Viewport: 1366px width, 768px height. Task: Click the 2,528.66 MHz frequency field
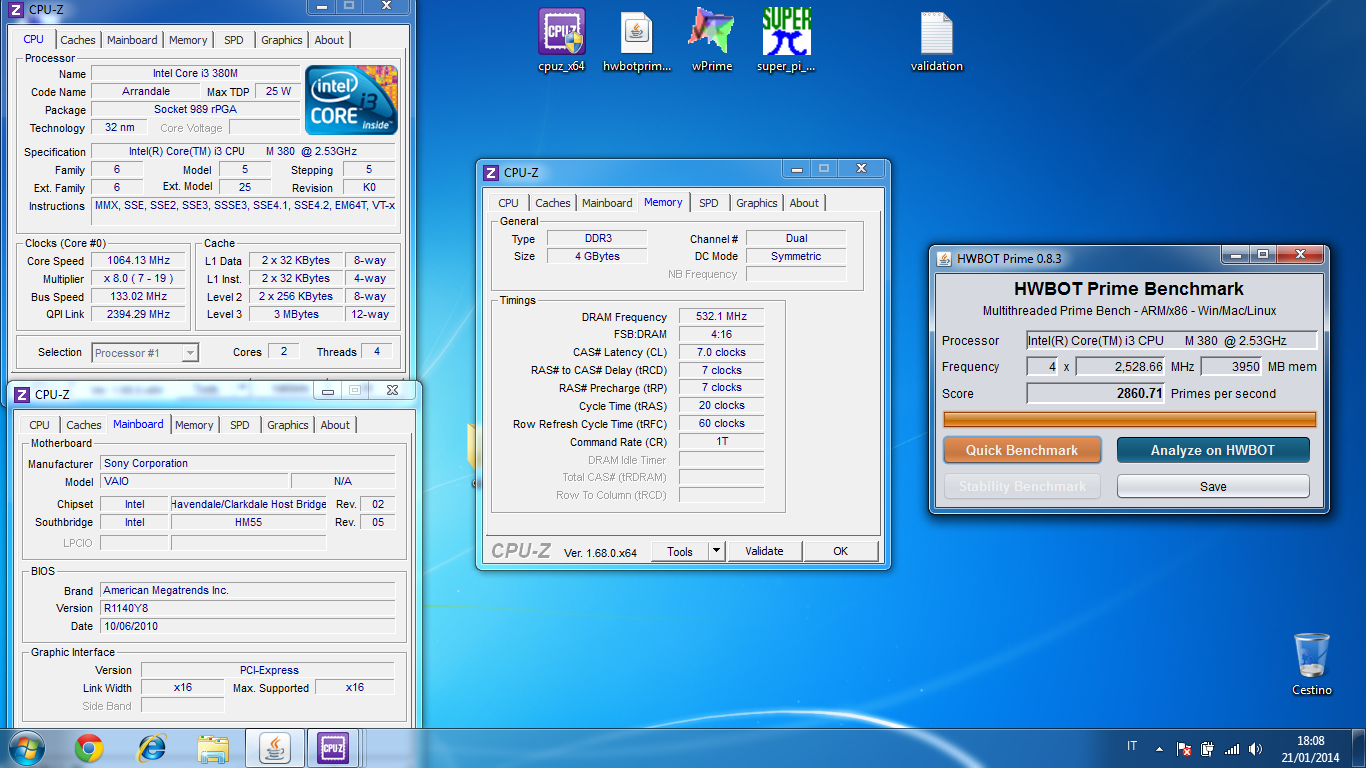[1121, 367]
